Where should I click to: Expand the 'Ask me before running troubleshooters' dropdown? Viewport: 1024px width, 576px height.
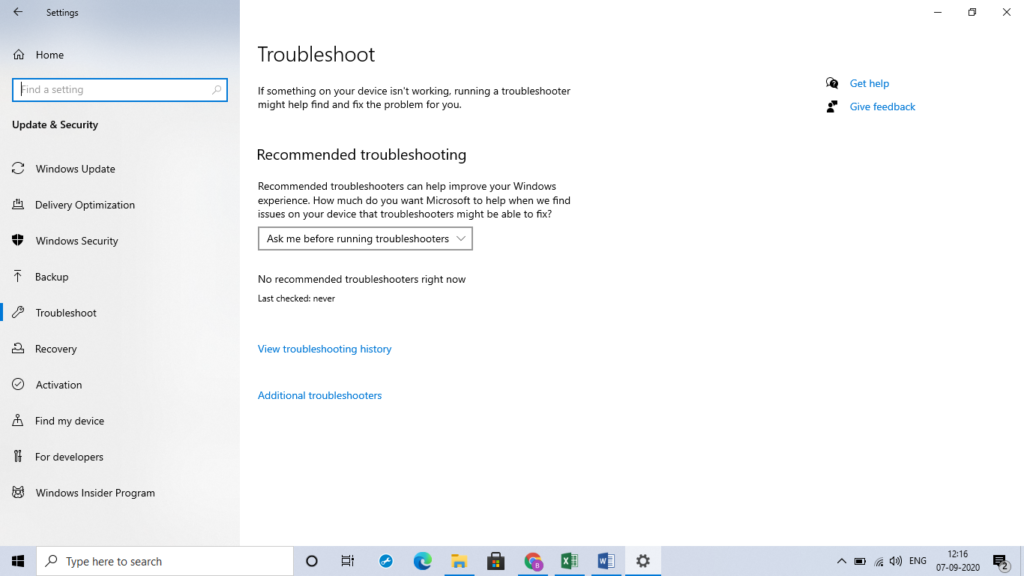pos(365,239)
